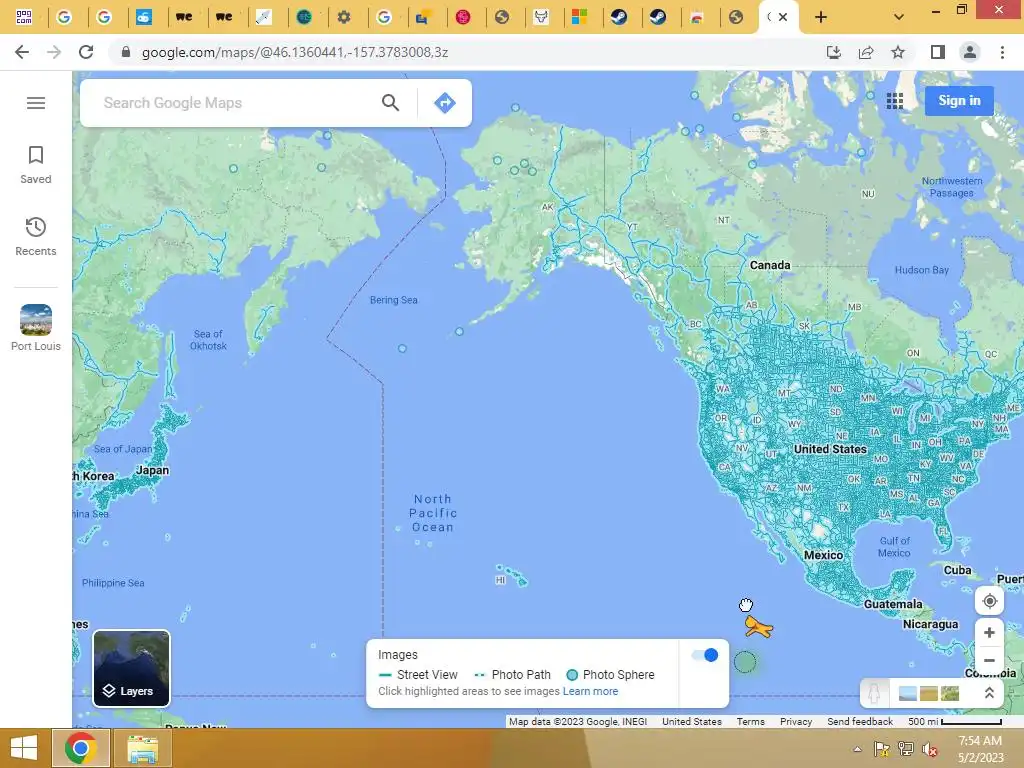
Task: Open the Windows Start button
Action: click(x=24, y=748)
